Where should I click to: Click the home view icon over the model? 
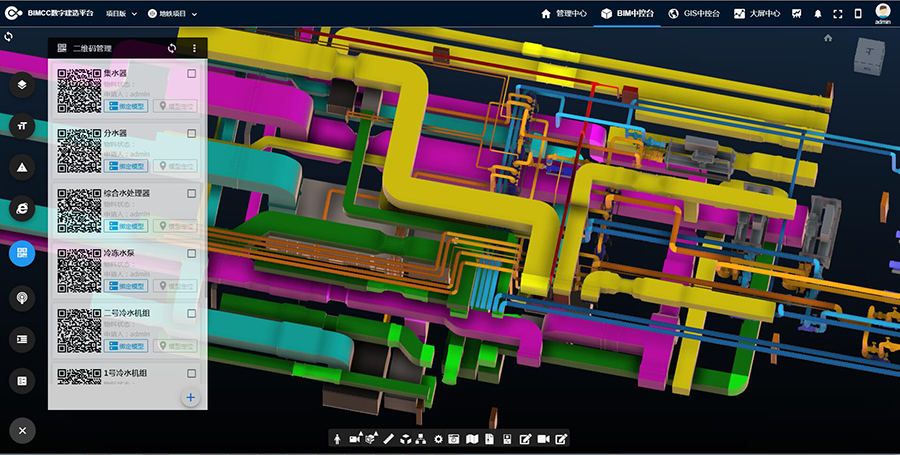(828, 38)
